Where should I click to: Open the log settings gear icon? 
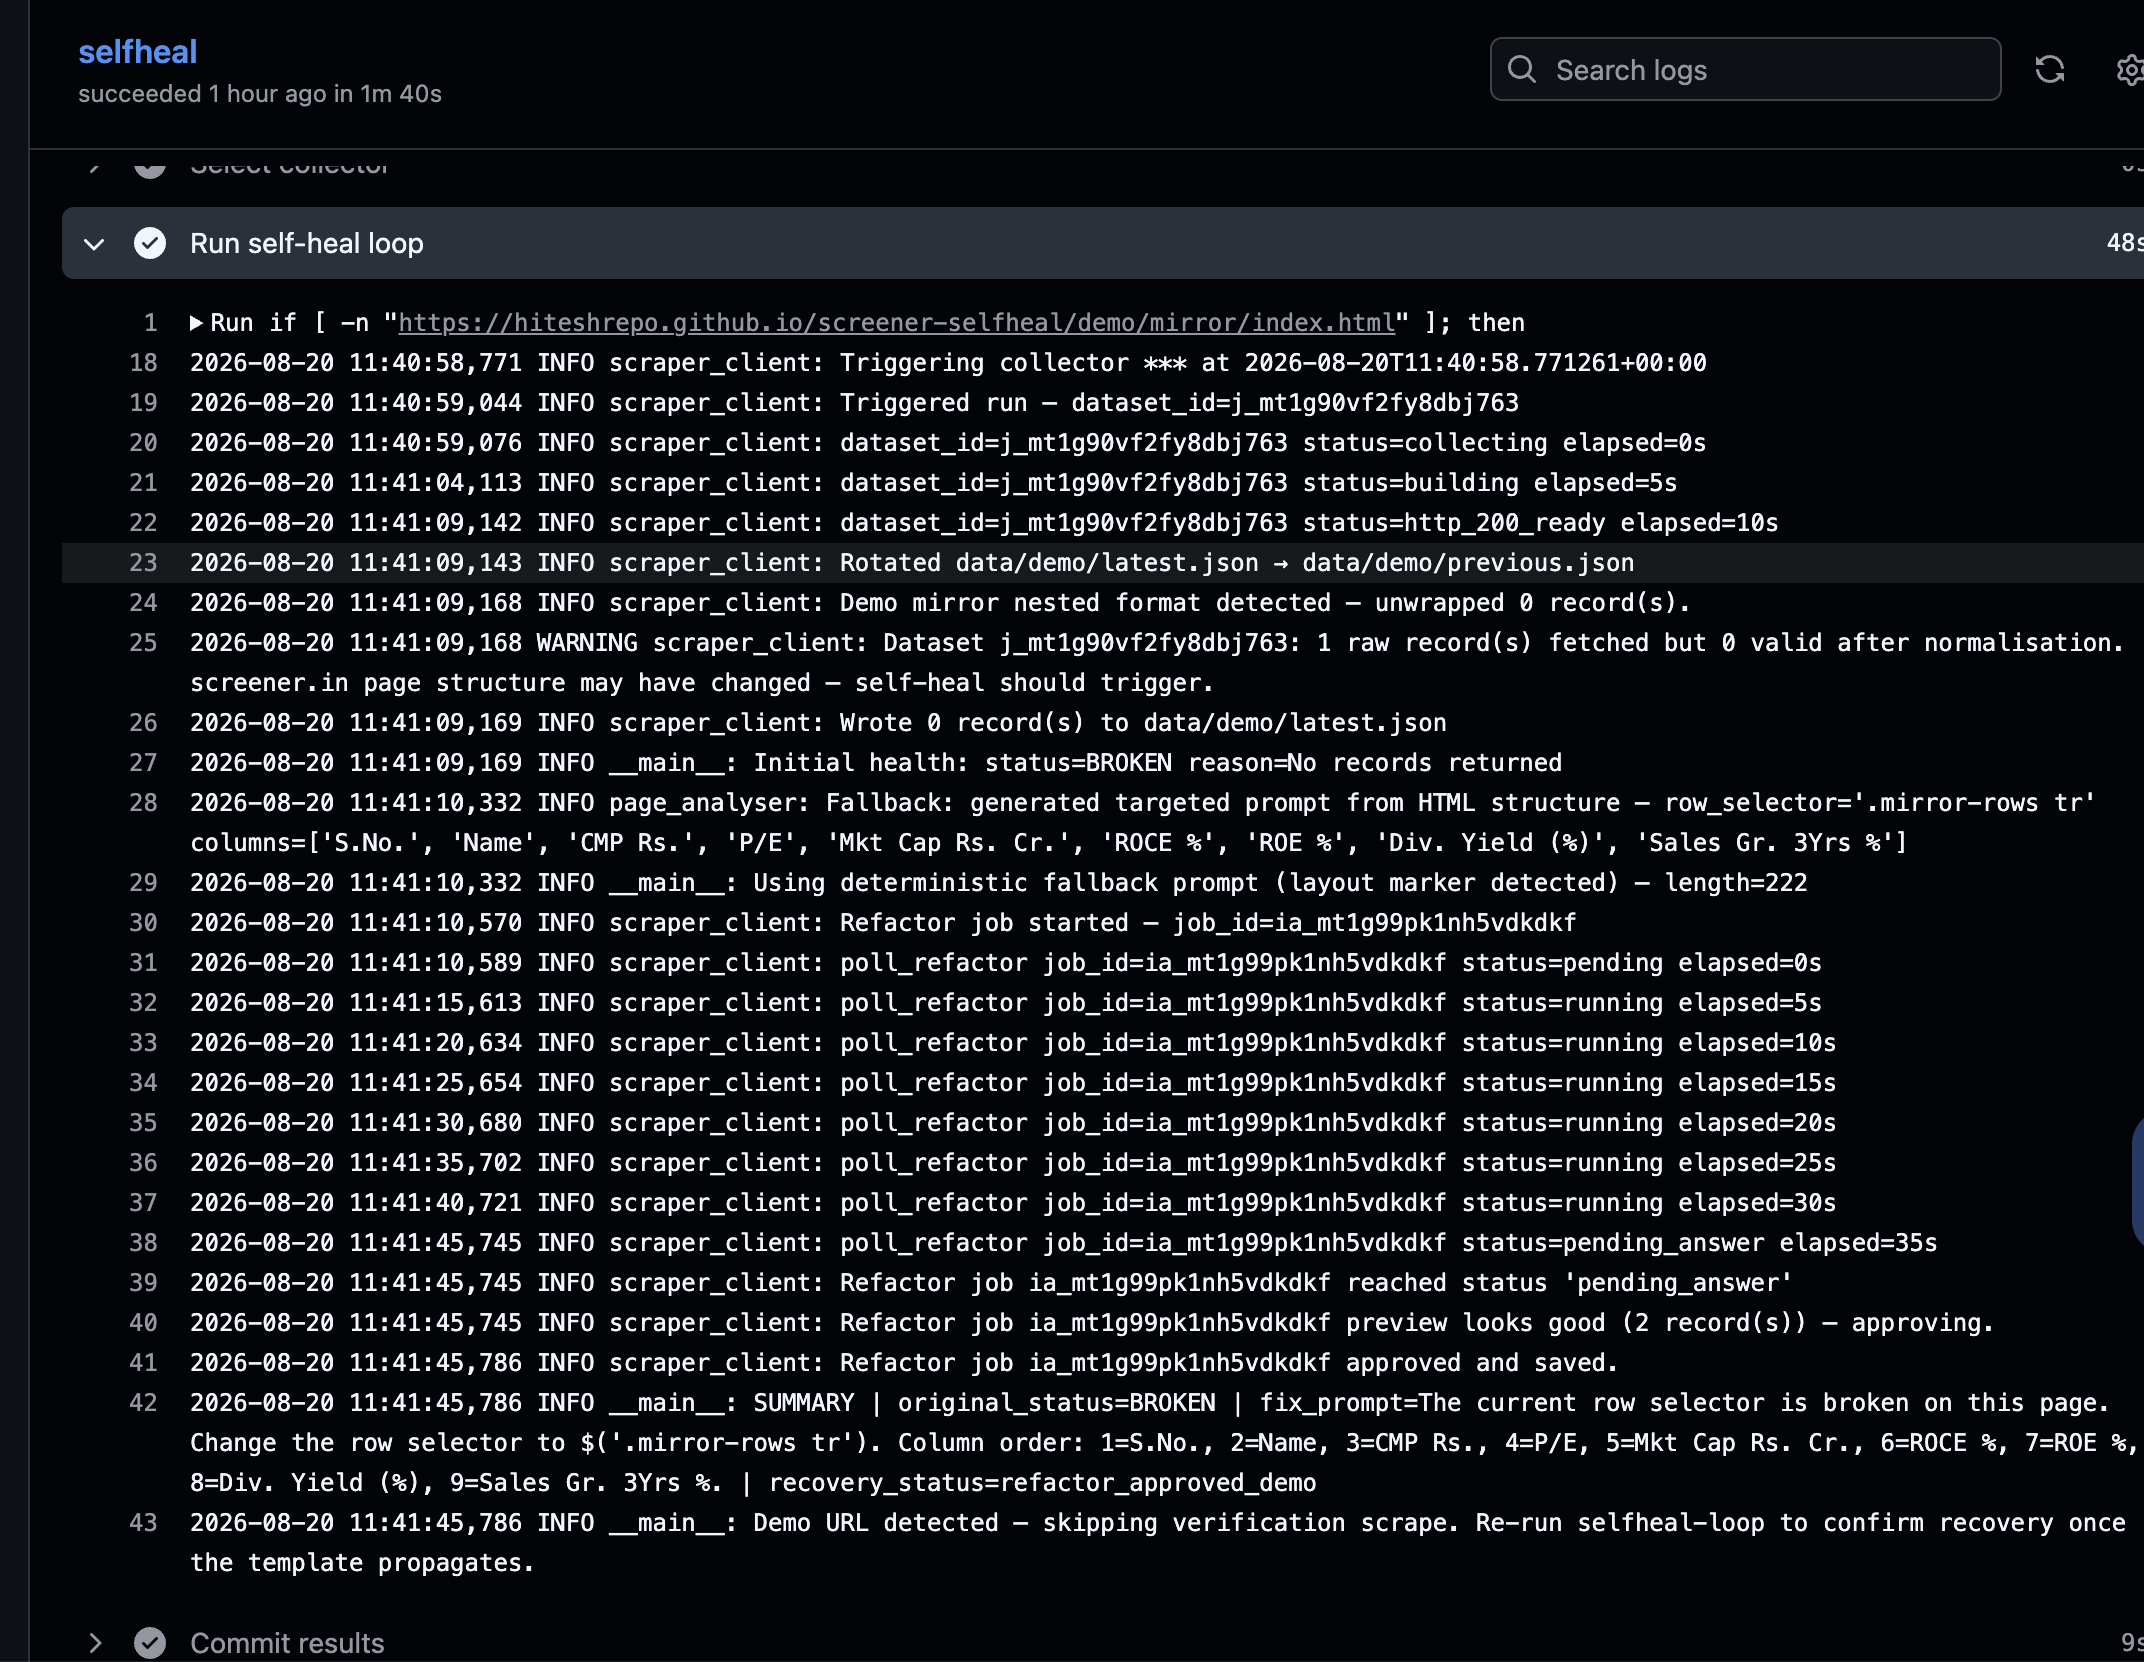2130,70
